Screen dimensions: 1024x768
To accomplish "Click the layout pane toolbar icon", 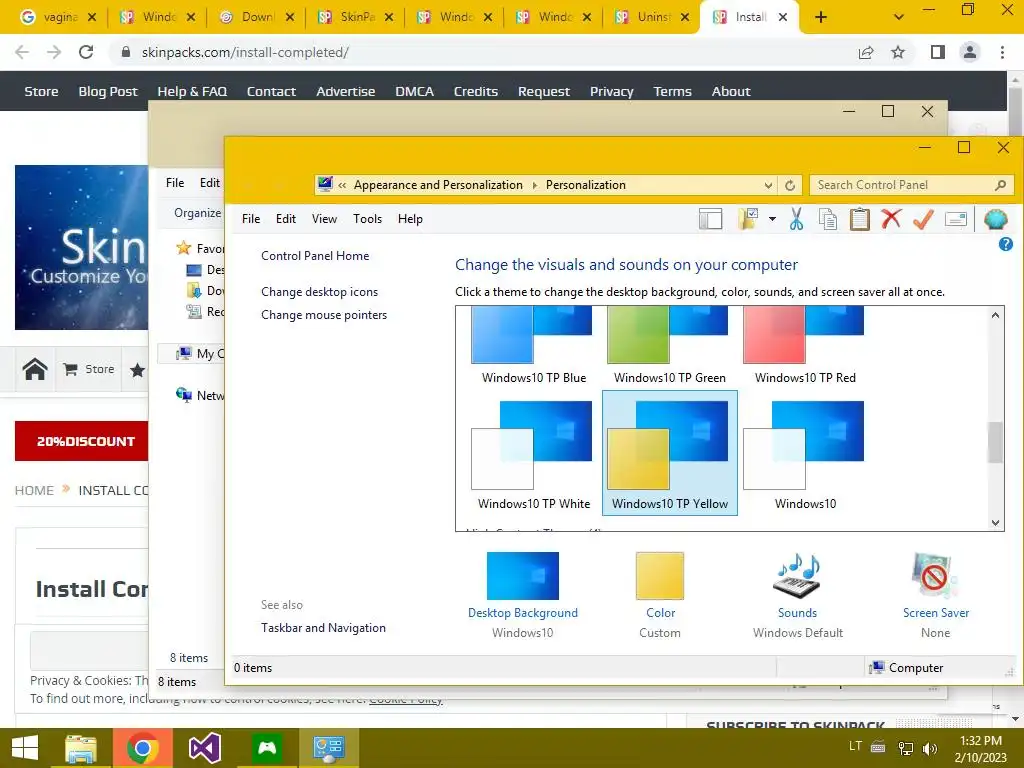I will point(710,219).
